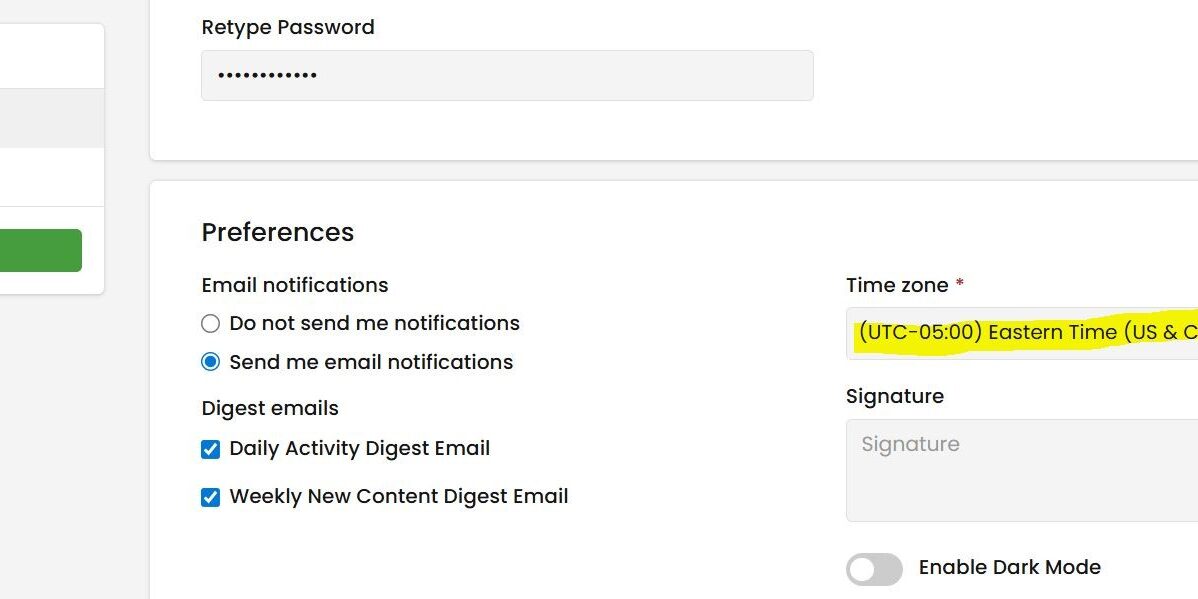Click the Retype Password input field

pyautogui.click(x=507, y=76)
